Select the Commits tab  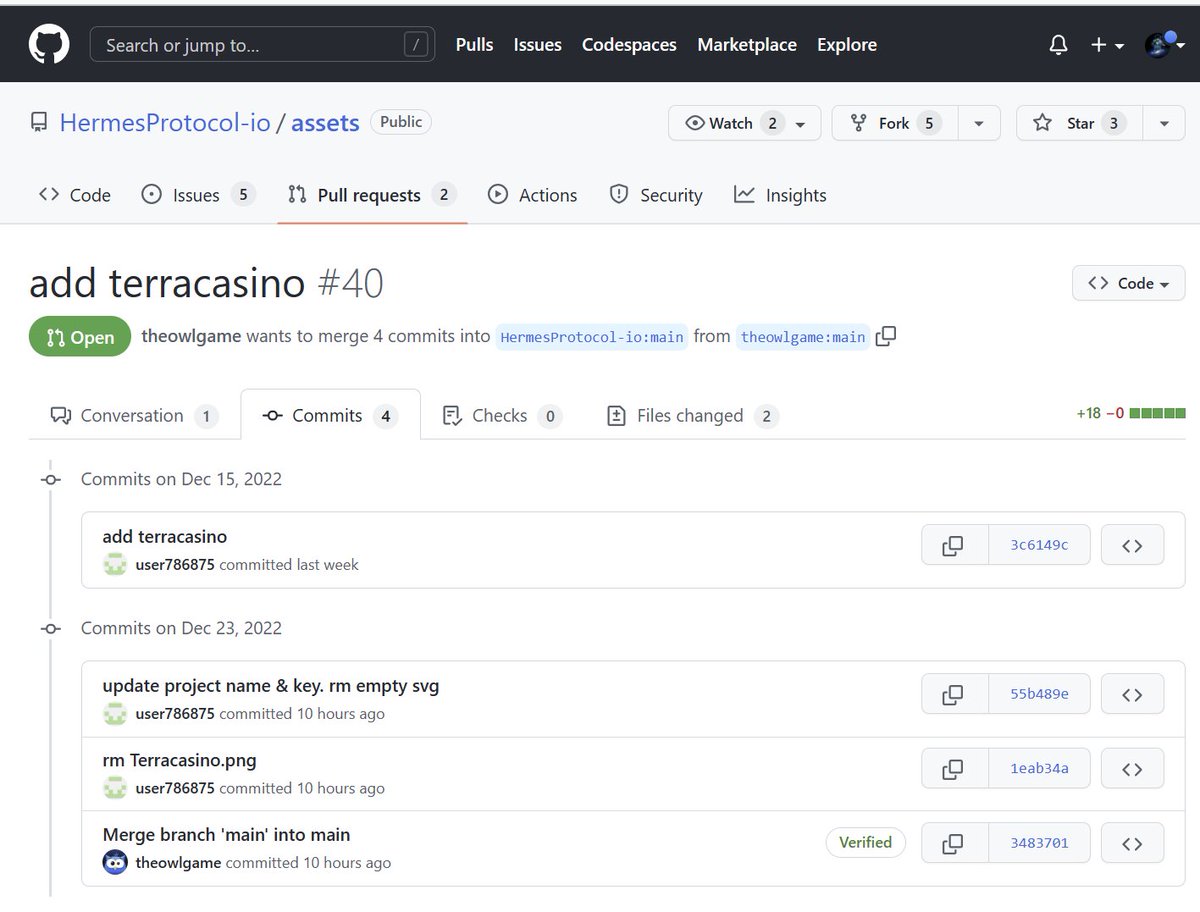point(330,415)
